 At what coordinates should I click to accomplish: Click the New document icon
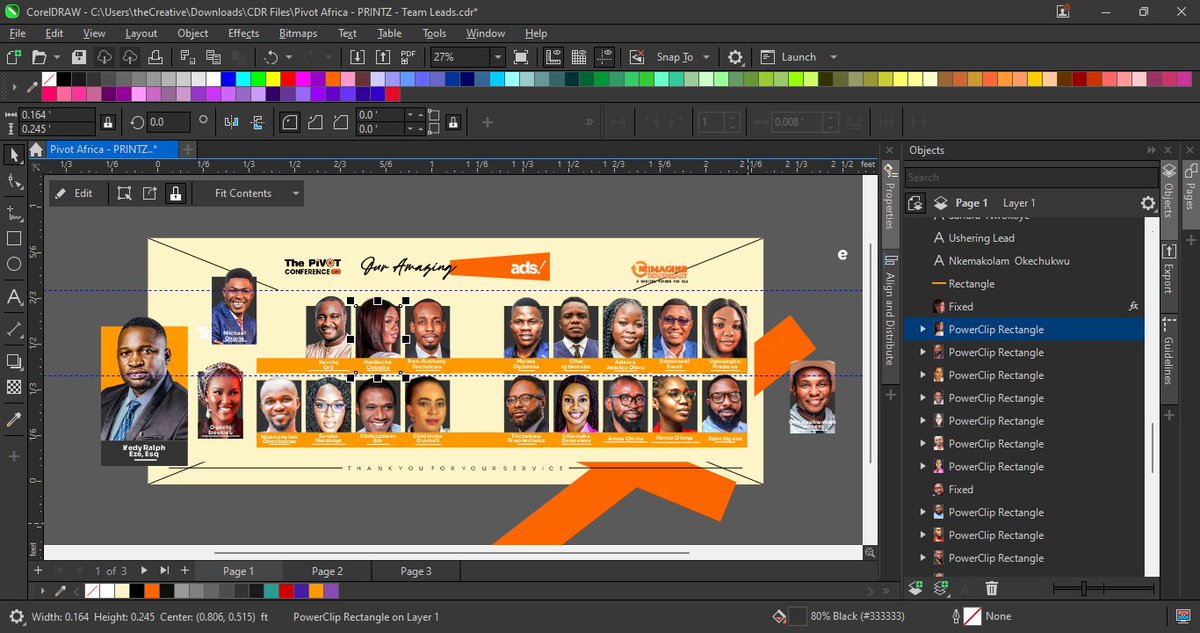click(14, 57)
